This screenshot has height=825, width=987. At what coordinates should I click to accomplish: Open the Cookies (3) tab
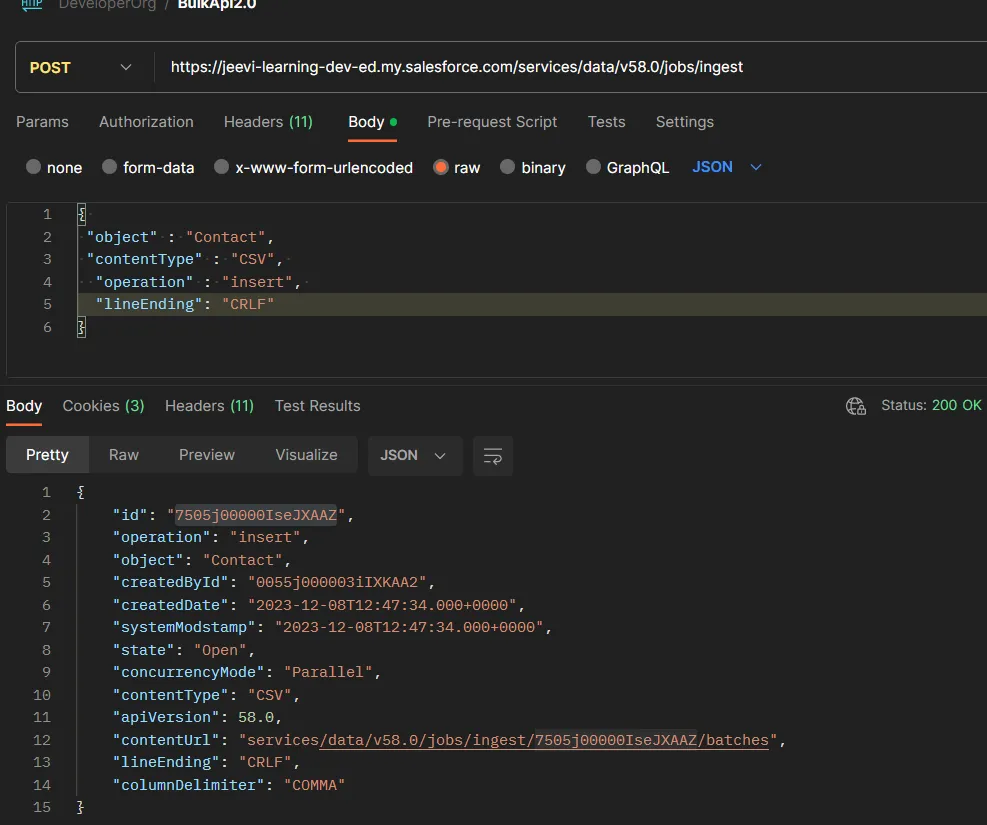click(x=103, y=406)
